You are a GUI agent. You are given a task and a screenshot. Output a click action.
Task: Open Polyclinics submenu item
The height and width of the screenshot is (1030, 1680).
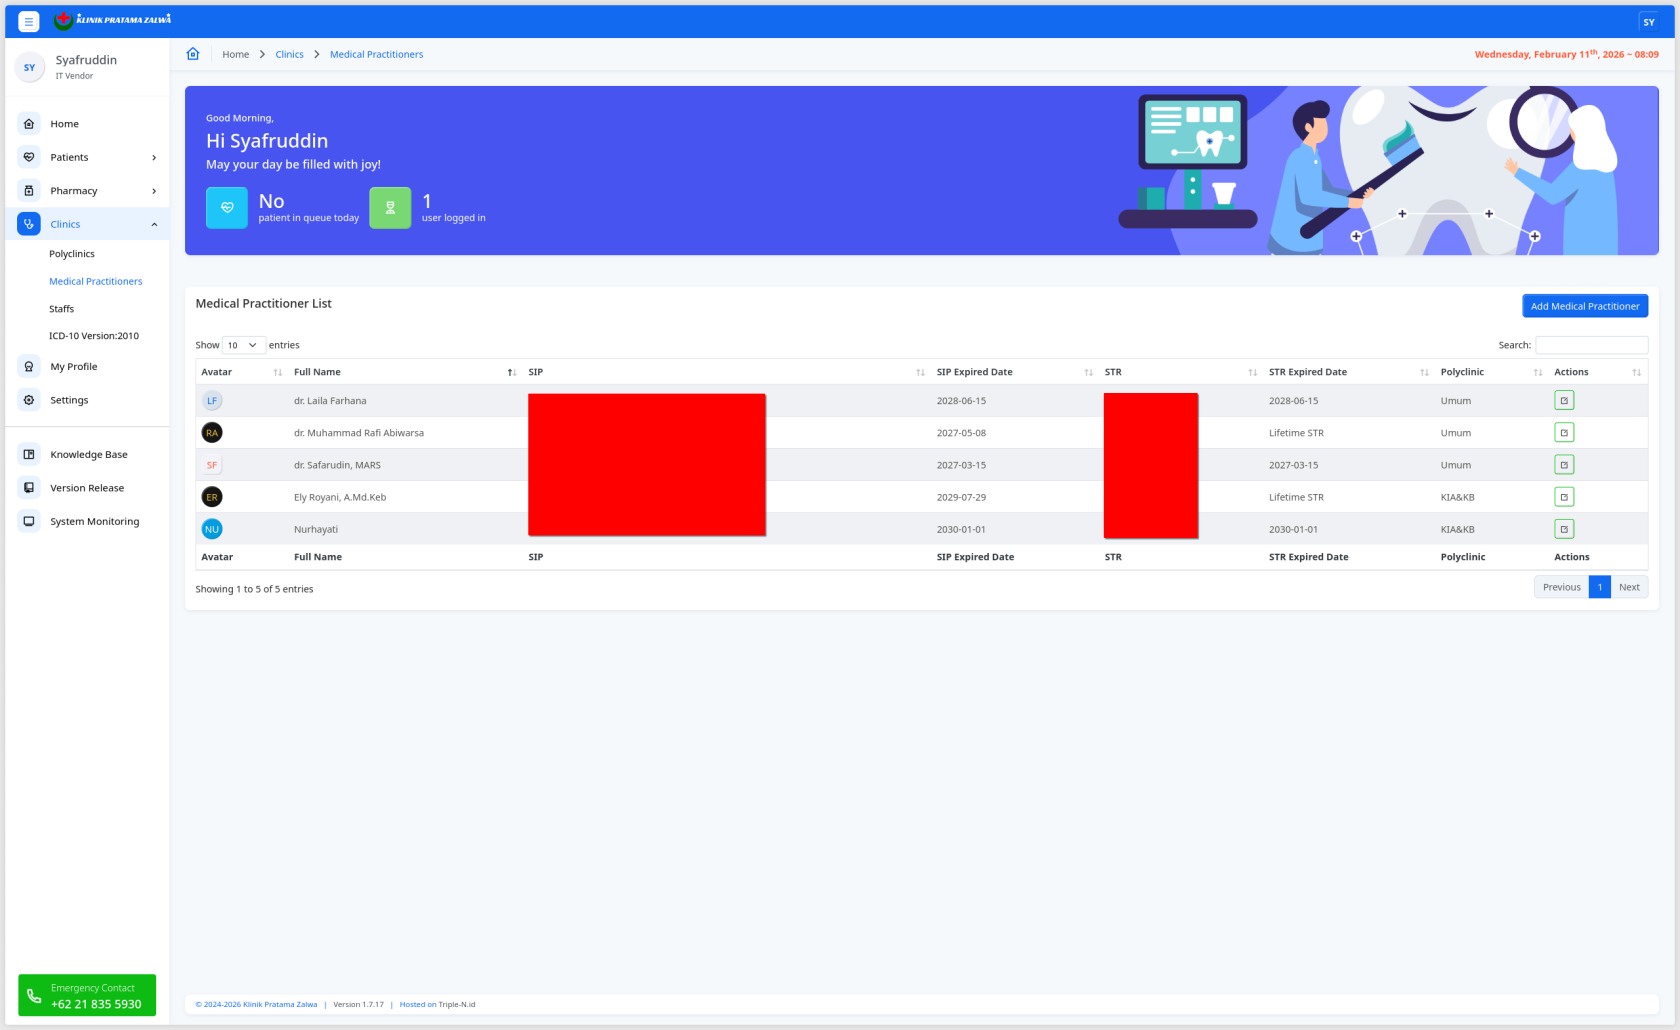click(72, 254)
